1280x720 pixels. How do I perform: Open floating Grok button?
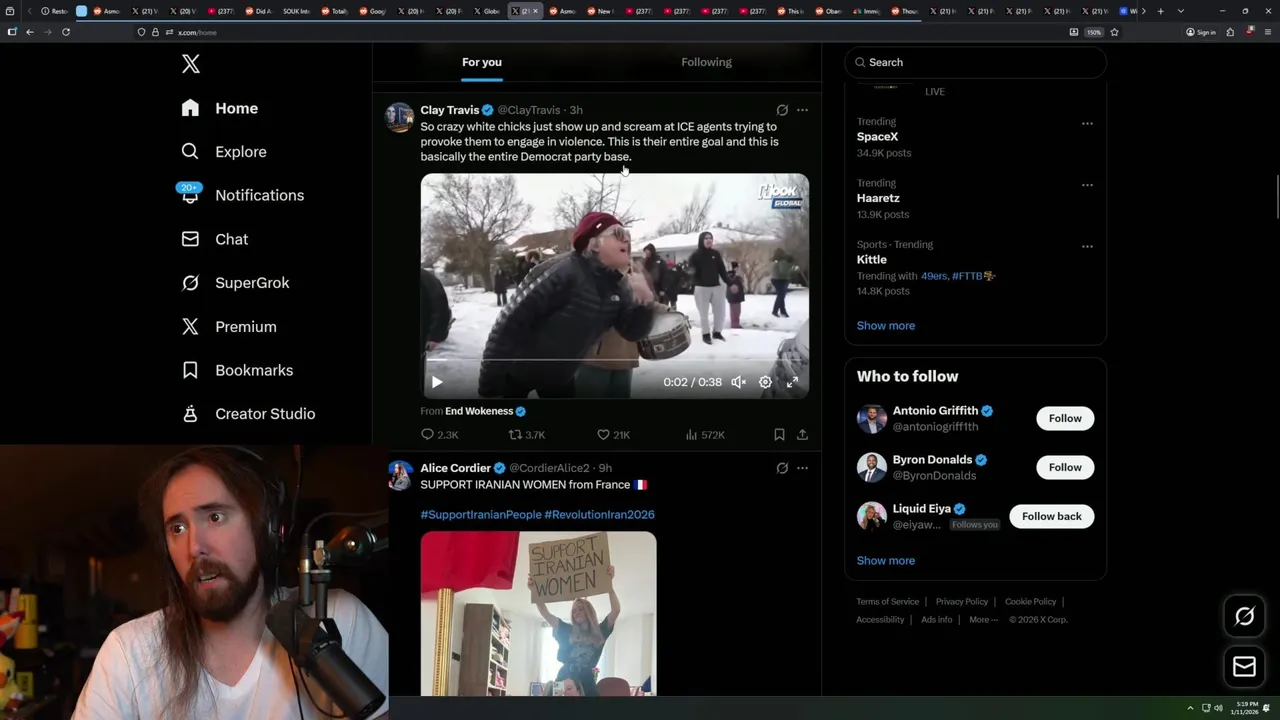pos(1244,617)
